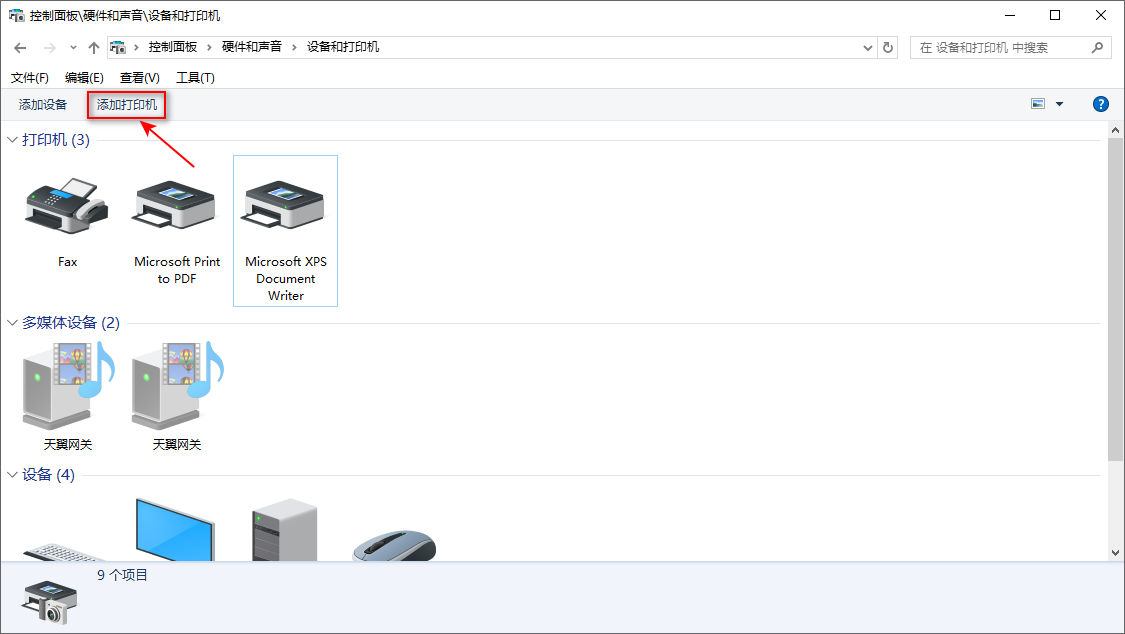Go forward to next location

(x=50, y=47)
